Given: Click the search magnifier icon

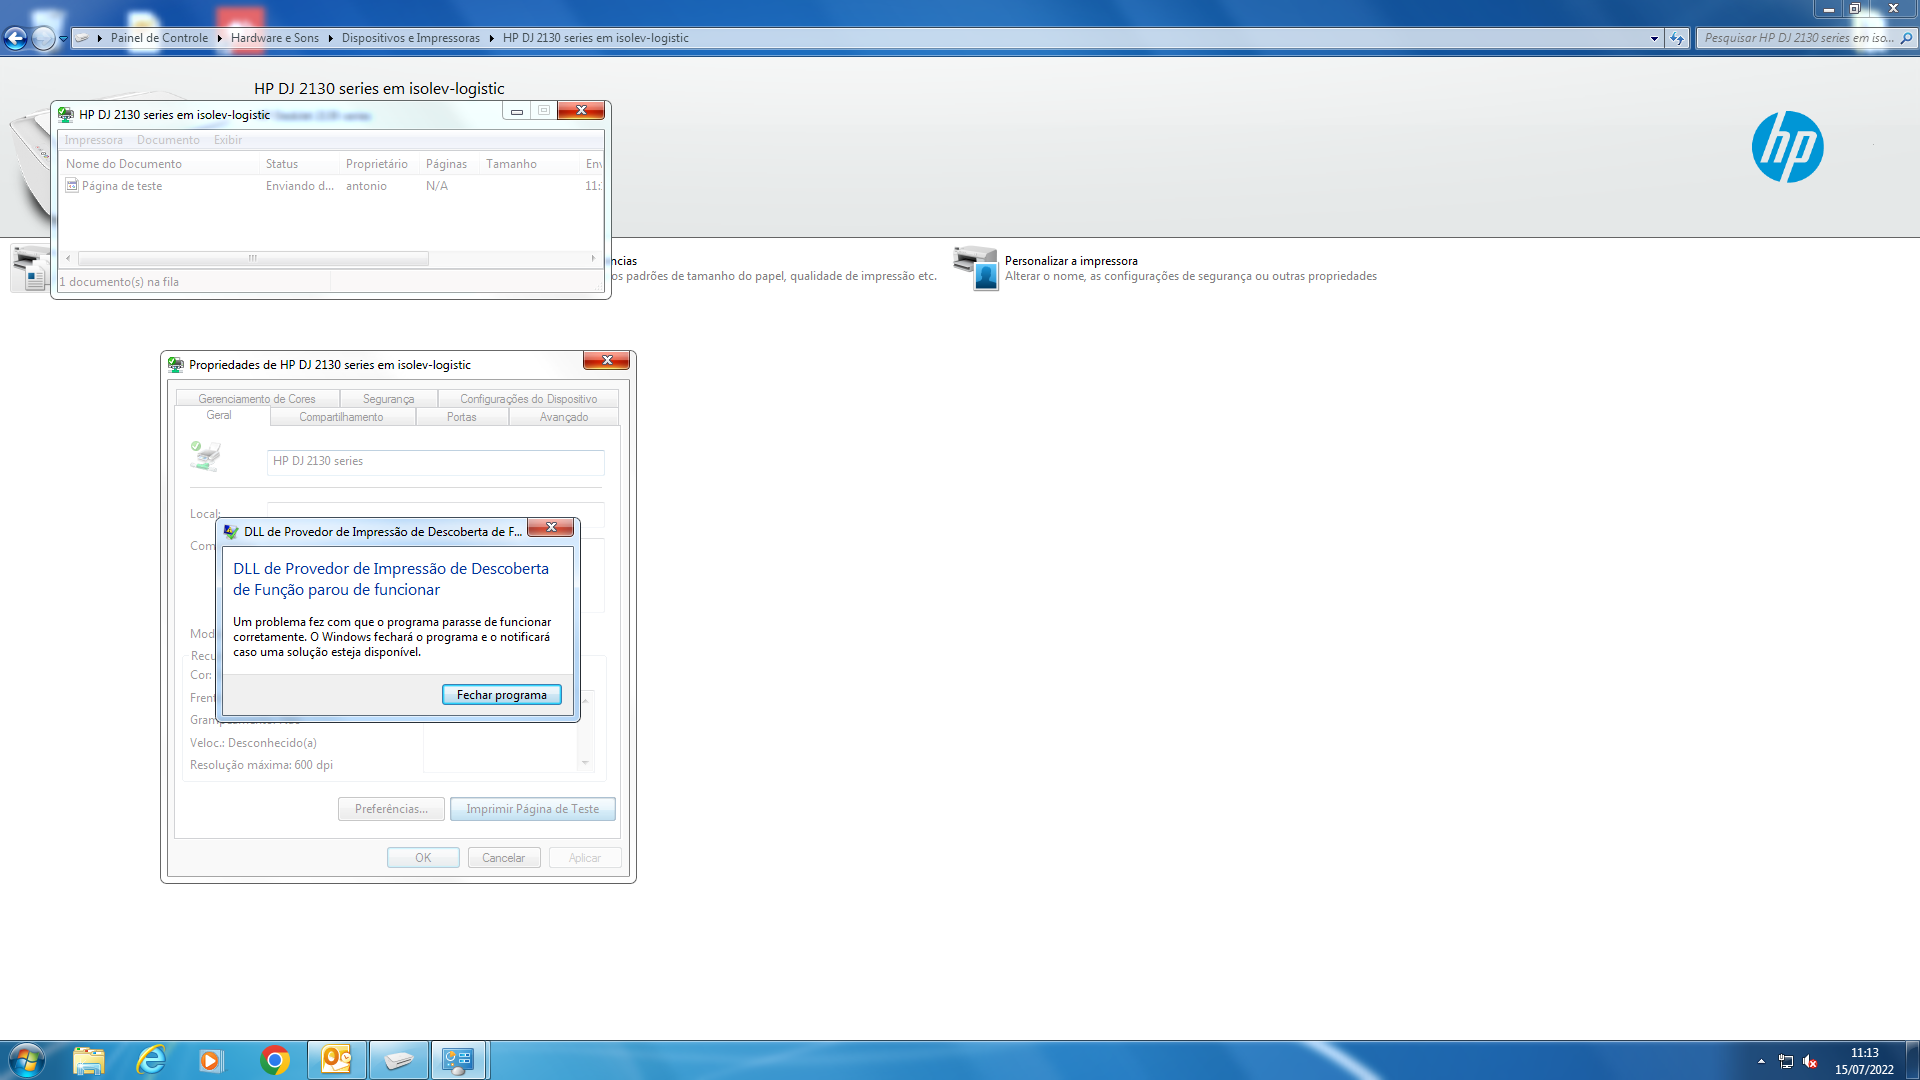Looking at the screenshot, I should point(1906,38).
